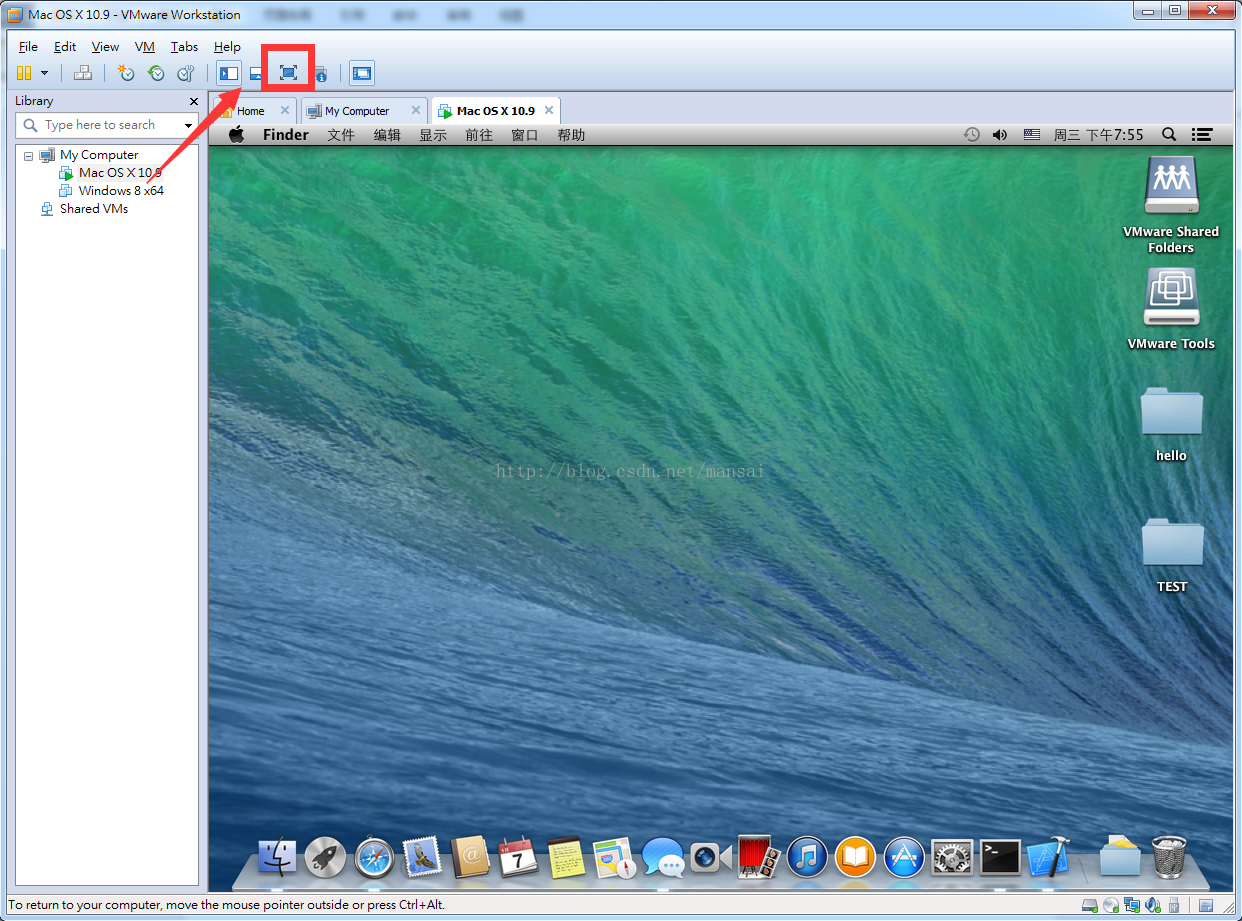1242x921 pixels.
Task: Open Contacts address book in Dock
Action: pos(470,857)
